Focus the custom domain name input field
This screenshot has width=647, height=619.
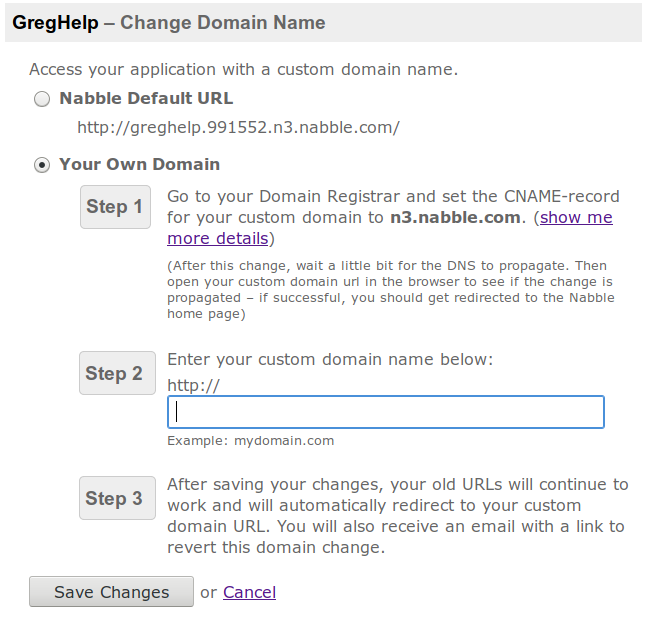(385, 412)
